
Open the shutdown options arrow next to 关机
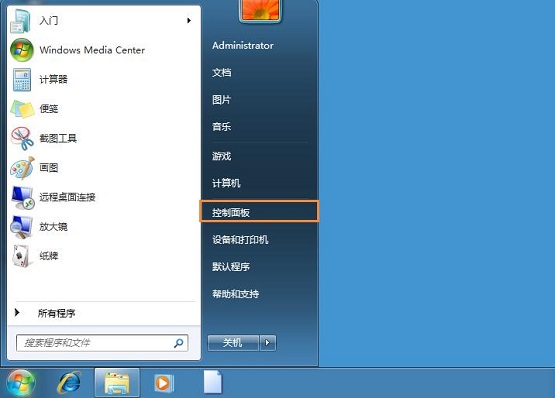pos(268,343)
